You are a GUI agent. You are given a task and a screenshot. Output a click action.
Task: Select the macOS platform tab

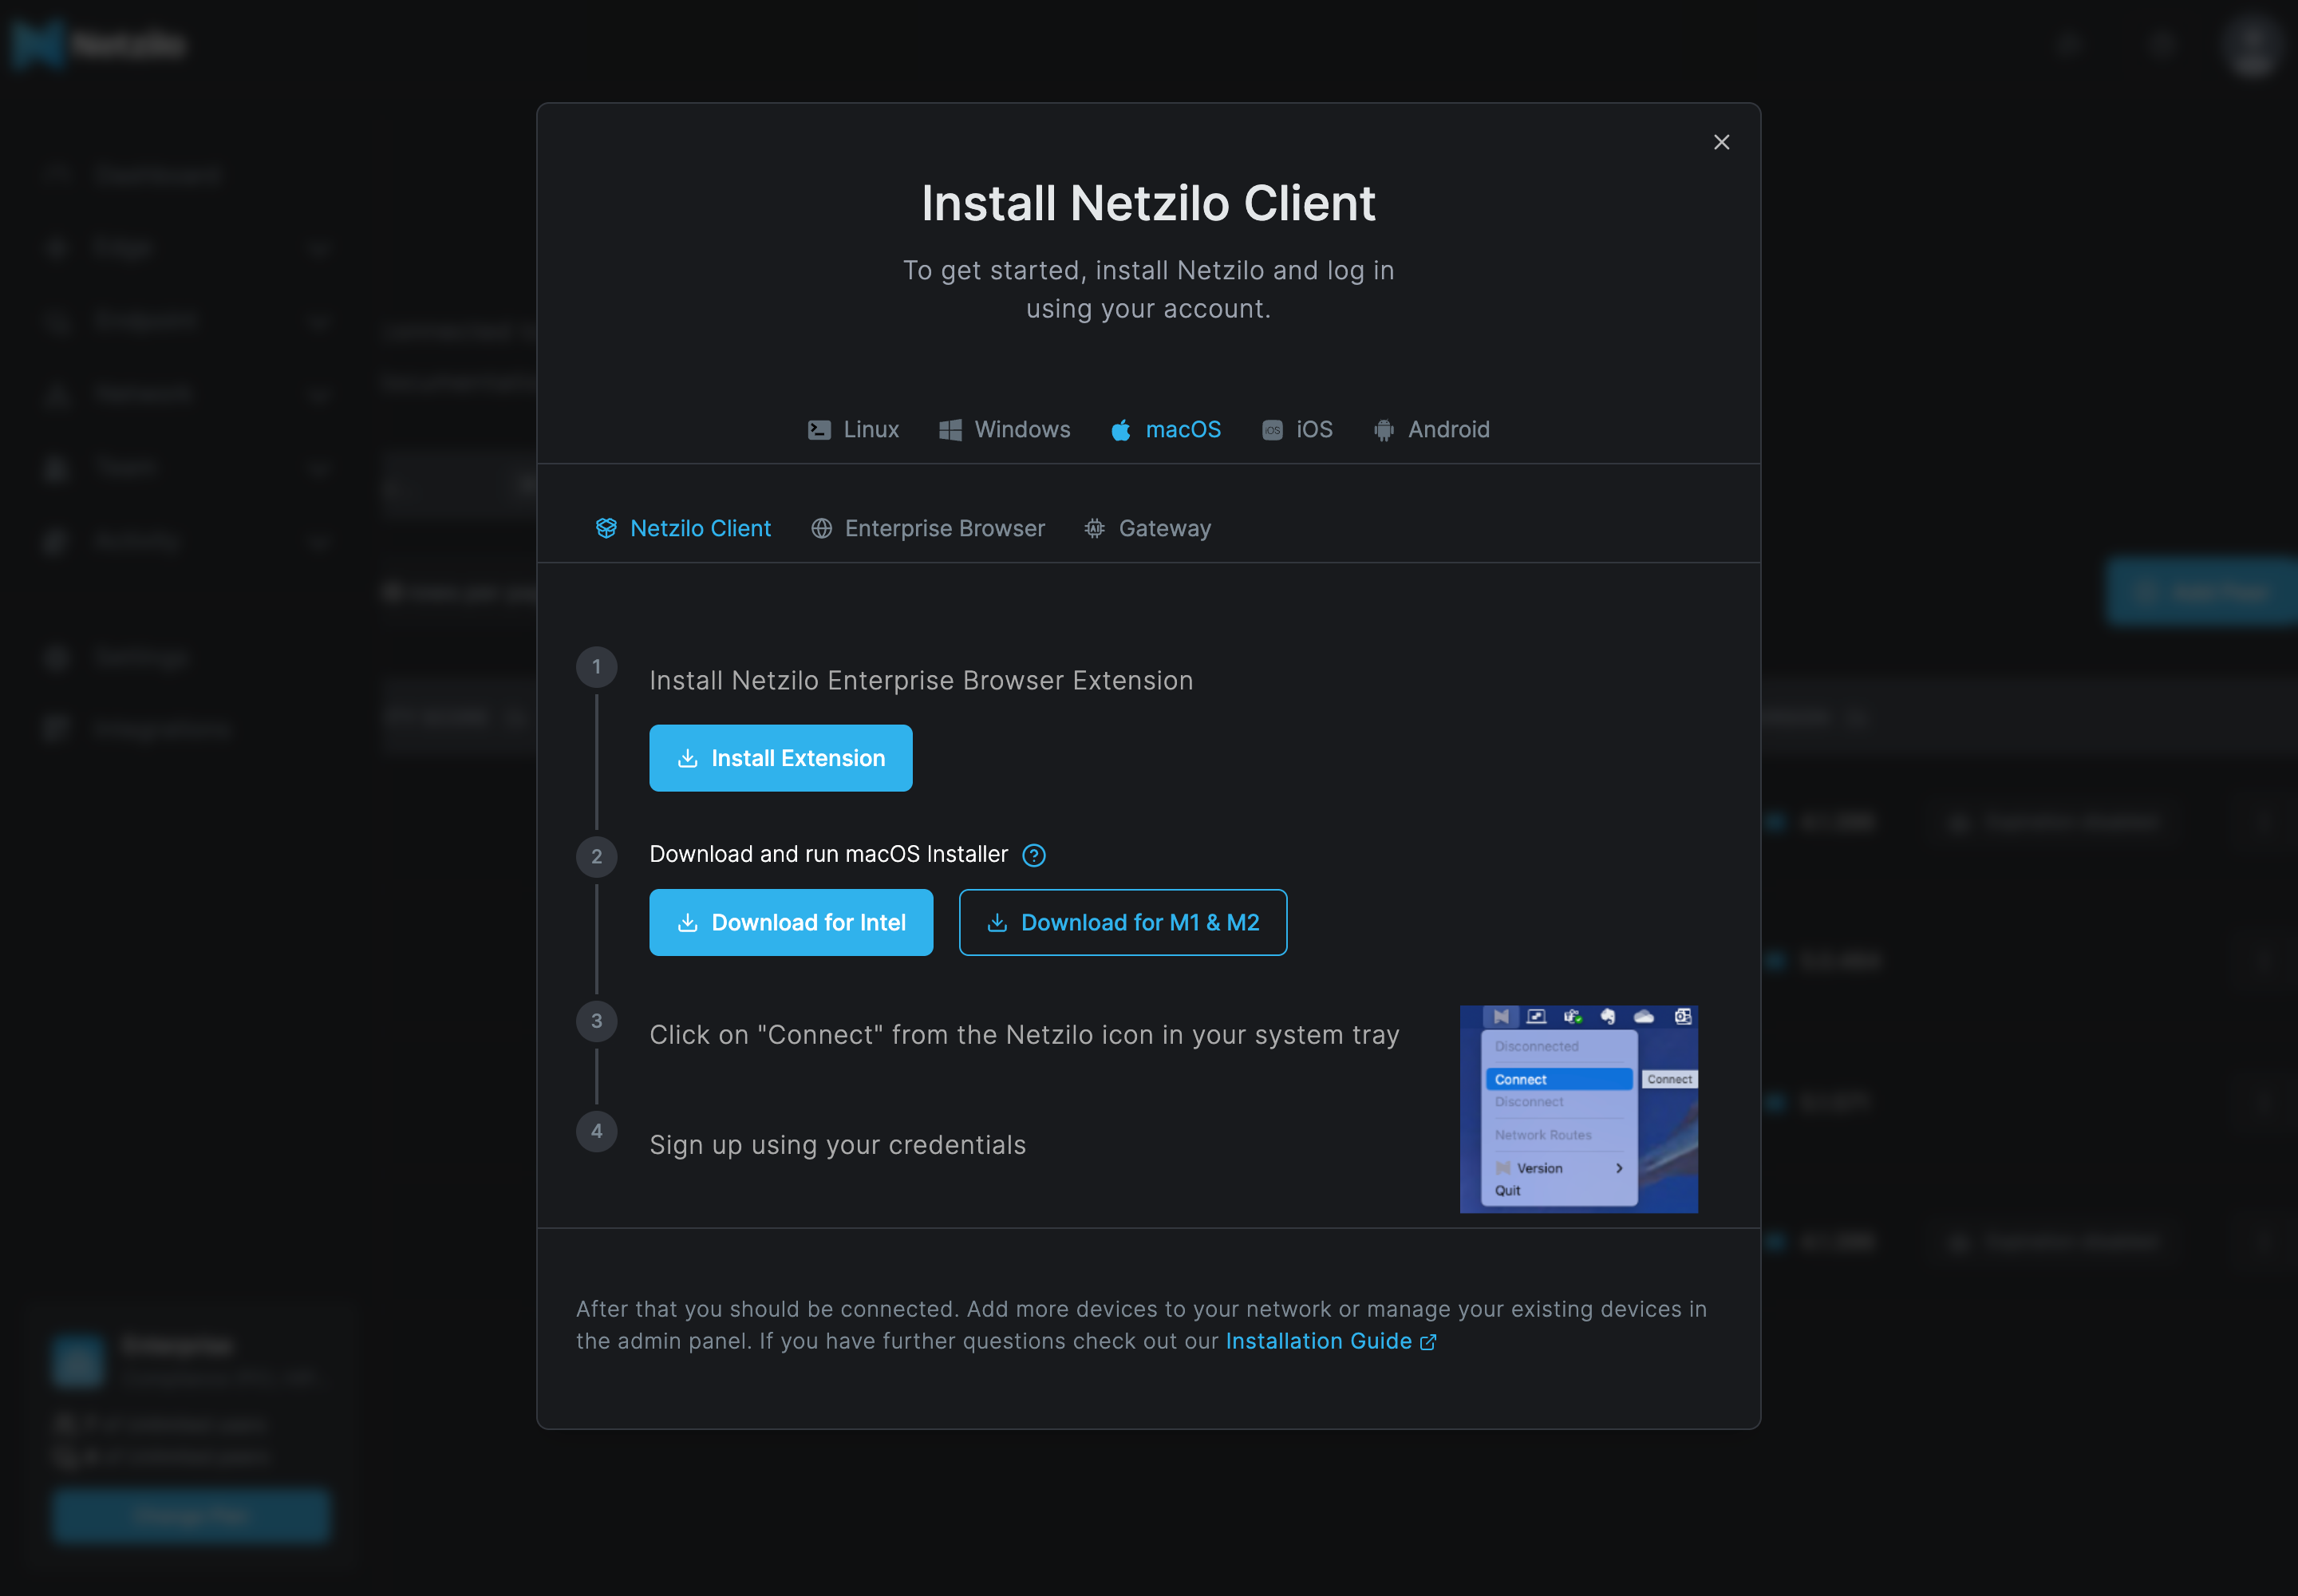(x=1165, y=429)
